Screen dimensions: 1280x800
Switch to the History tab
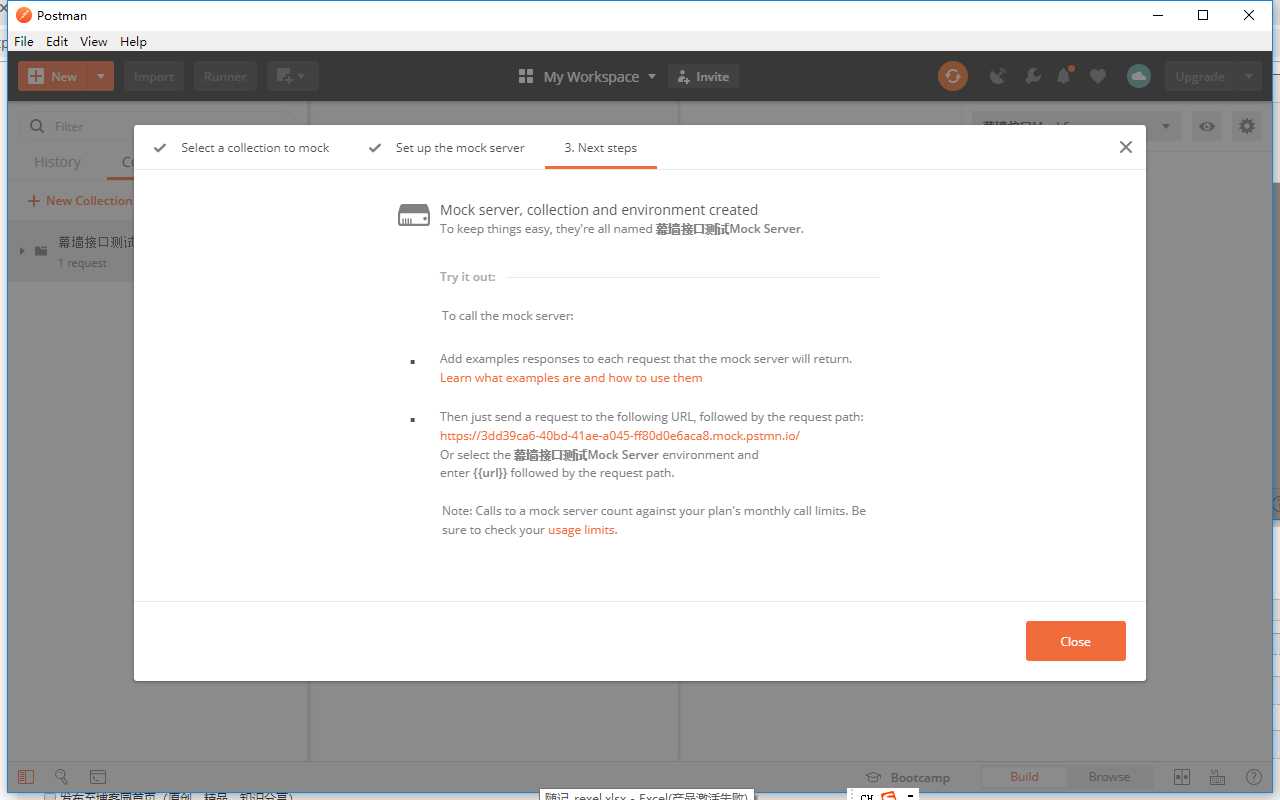coord(57,162)
